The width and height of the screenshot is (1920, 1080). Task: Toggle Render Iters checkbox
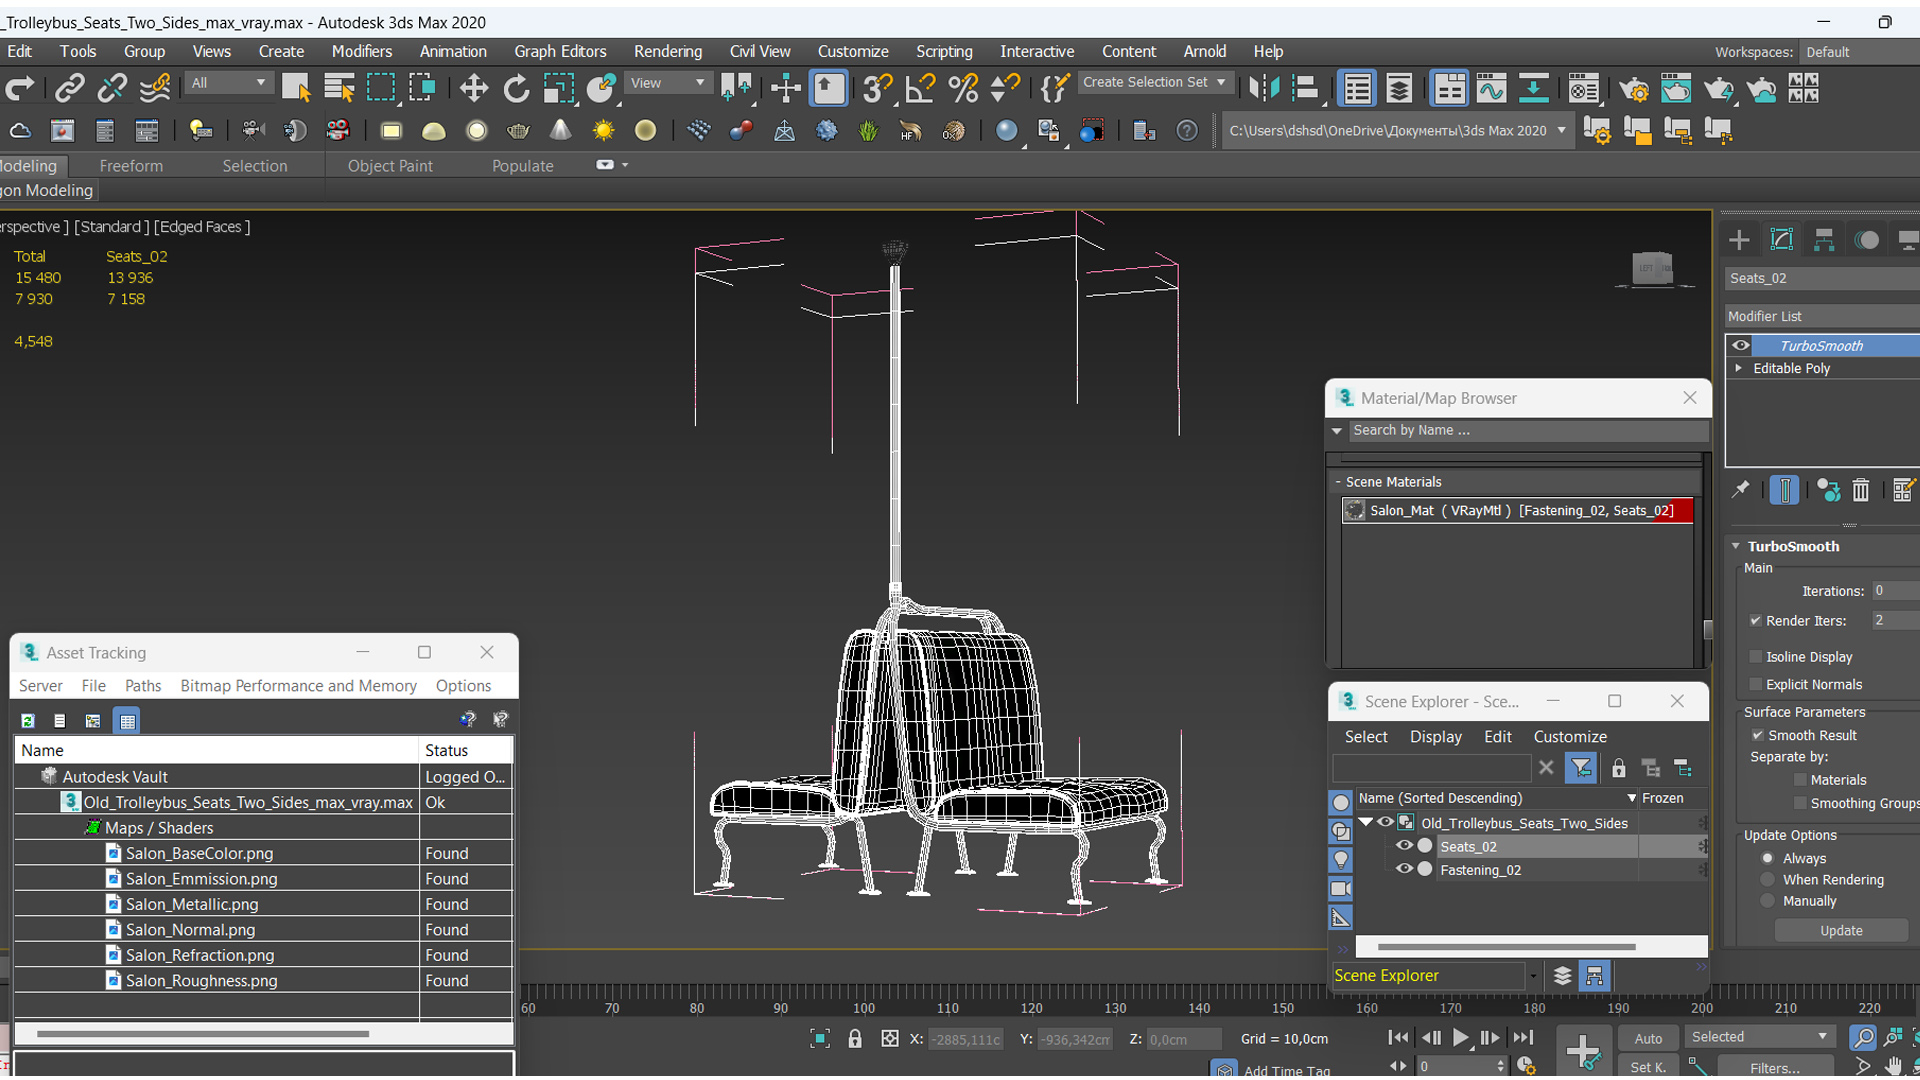[x=1755, y=620]
